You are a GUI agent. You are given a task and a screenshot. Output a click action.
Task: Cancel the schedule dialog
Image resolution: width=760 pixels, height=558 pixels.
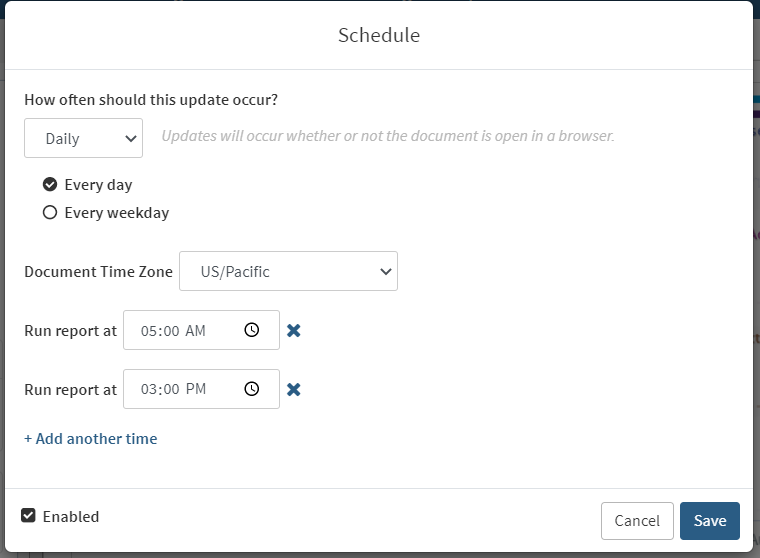coord(637,521)
